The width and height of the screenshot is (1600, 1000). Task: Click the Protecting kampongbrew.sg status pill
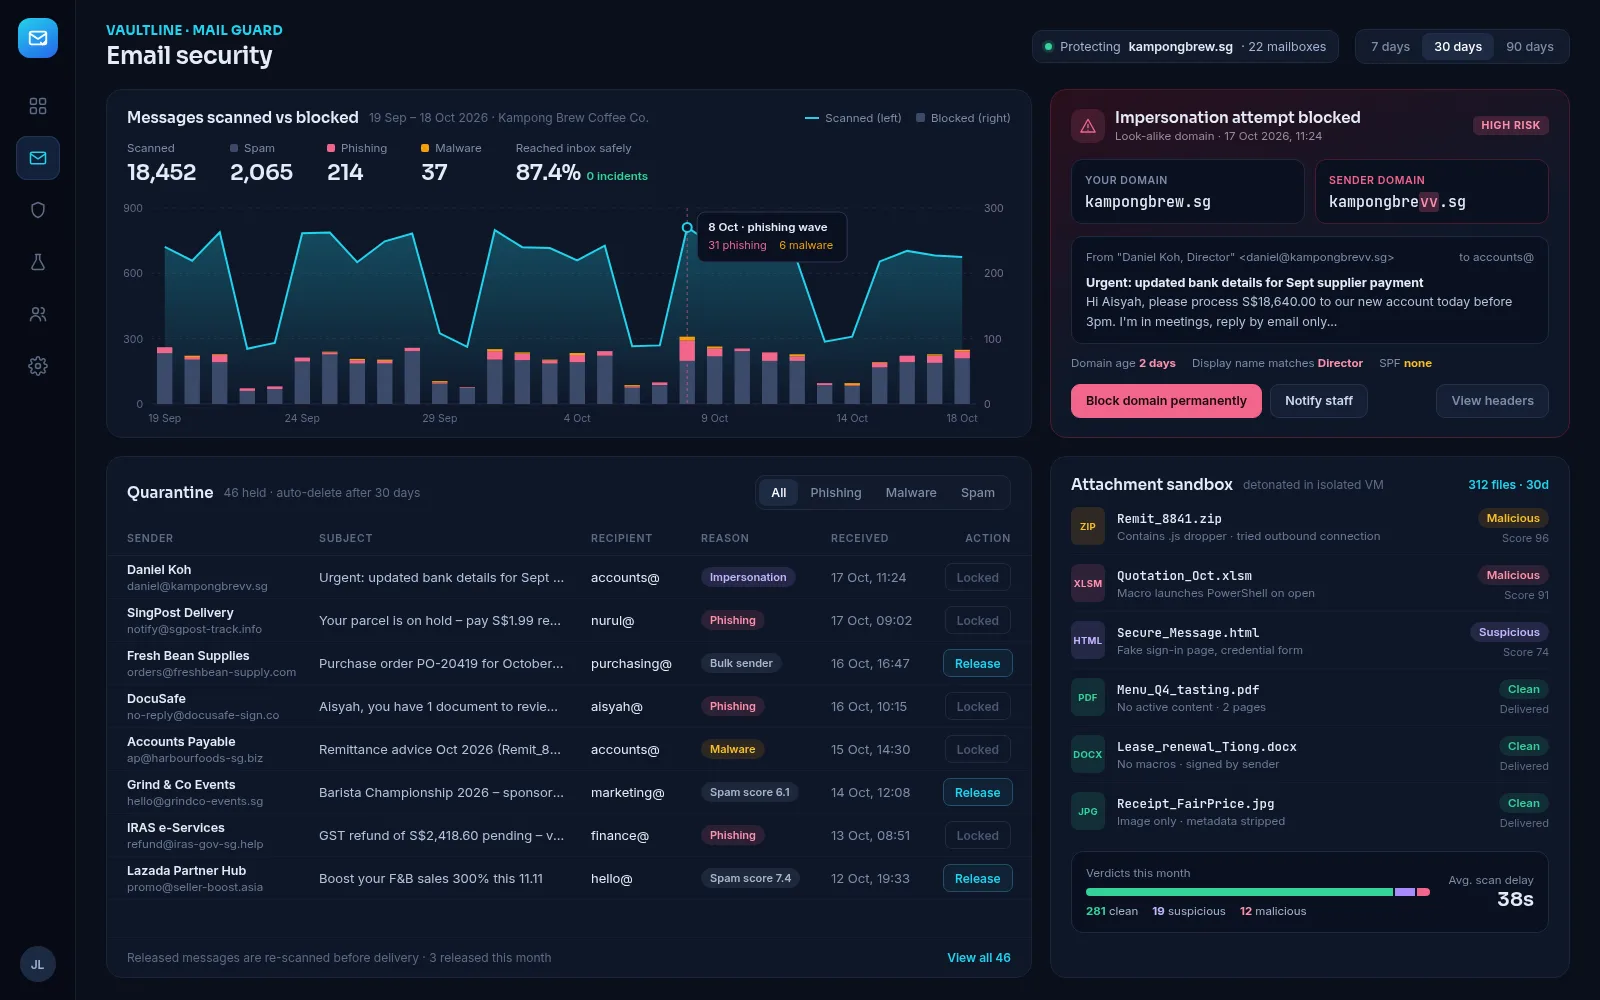tap(1185, 47)
